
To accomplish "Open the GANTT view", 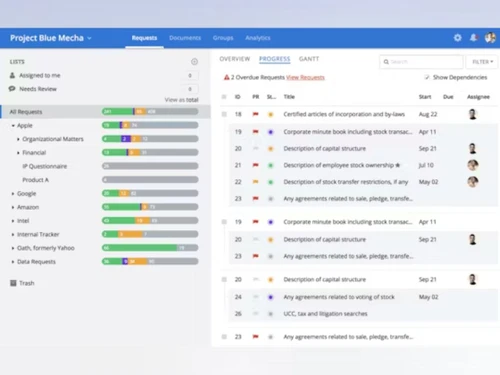I will (309, 59).
